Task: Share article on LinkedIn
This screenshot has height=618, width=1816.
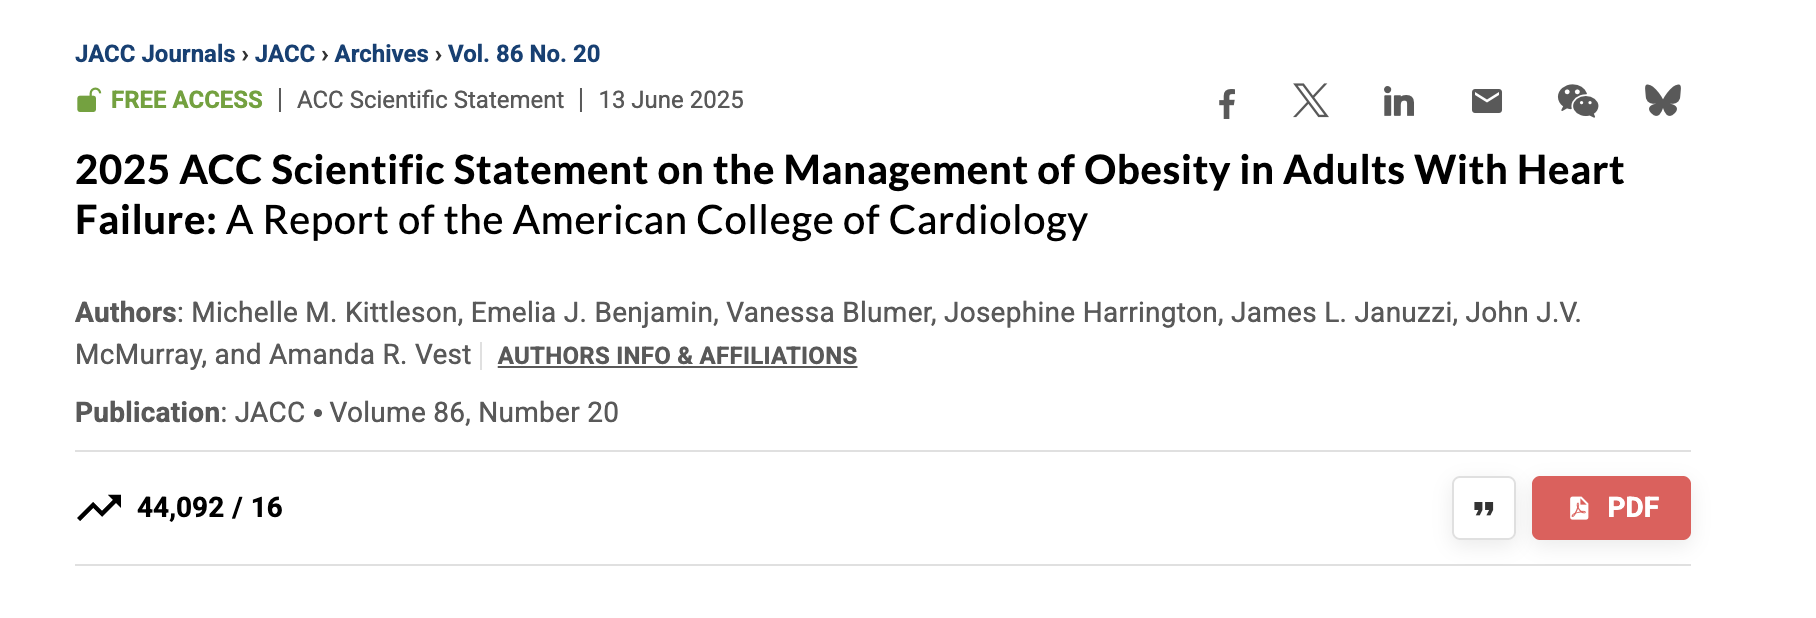Action: [1398, 101]
